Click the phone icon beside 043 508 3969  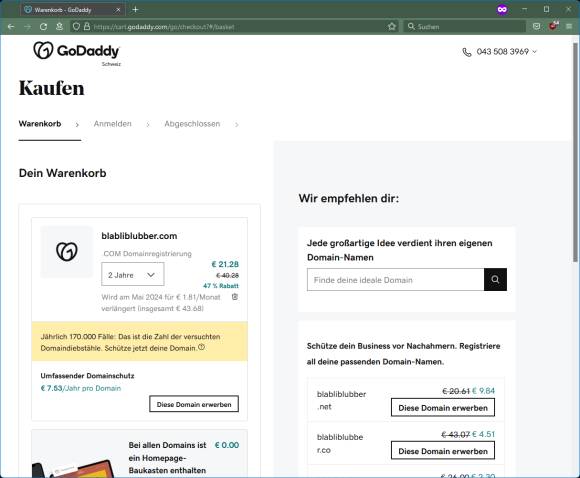click(x=467, y=52)
